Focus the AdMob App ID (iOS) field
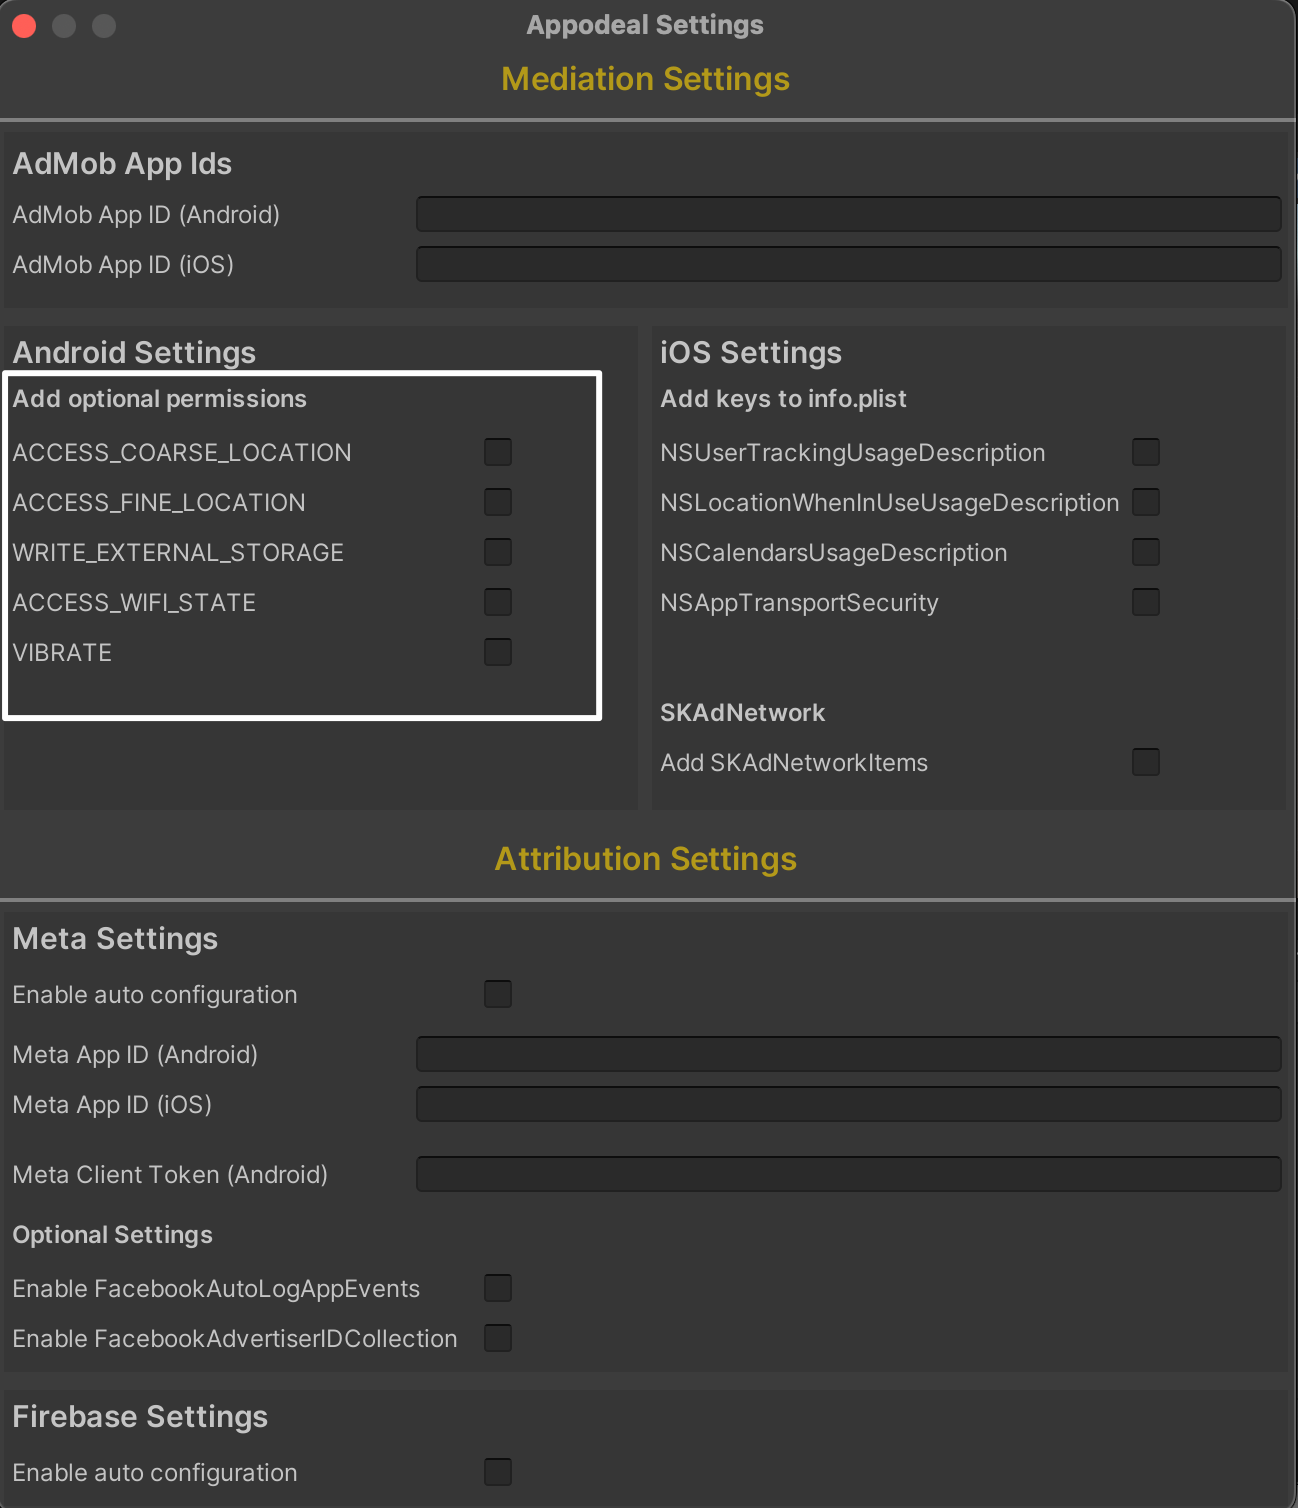Screen dimensions: 1298x1508 click(848, 264)
